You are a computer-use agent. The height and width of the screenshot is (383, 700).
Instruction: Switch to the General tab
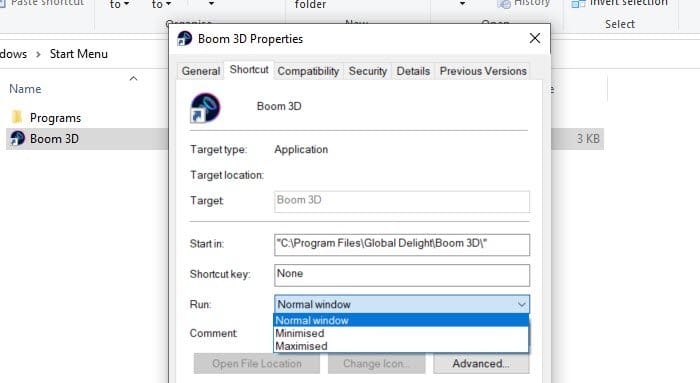click(201, 71)
